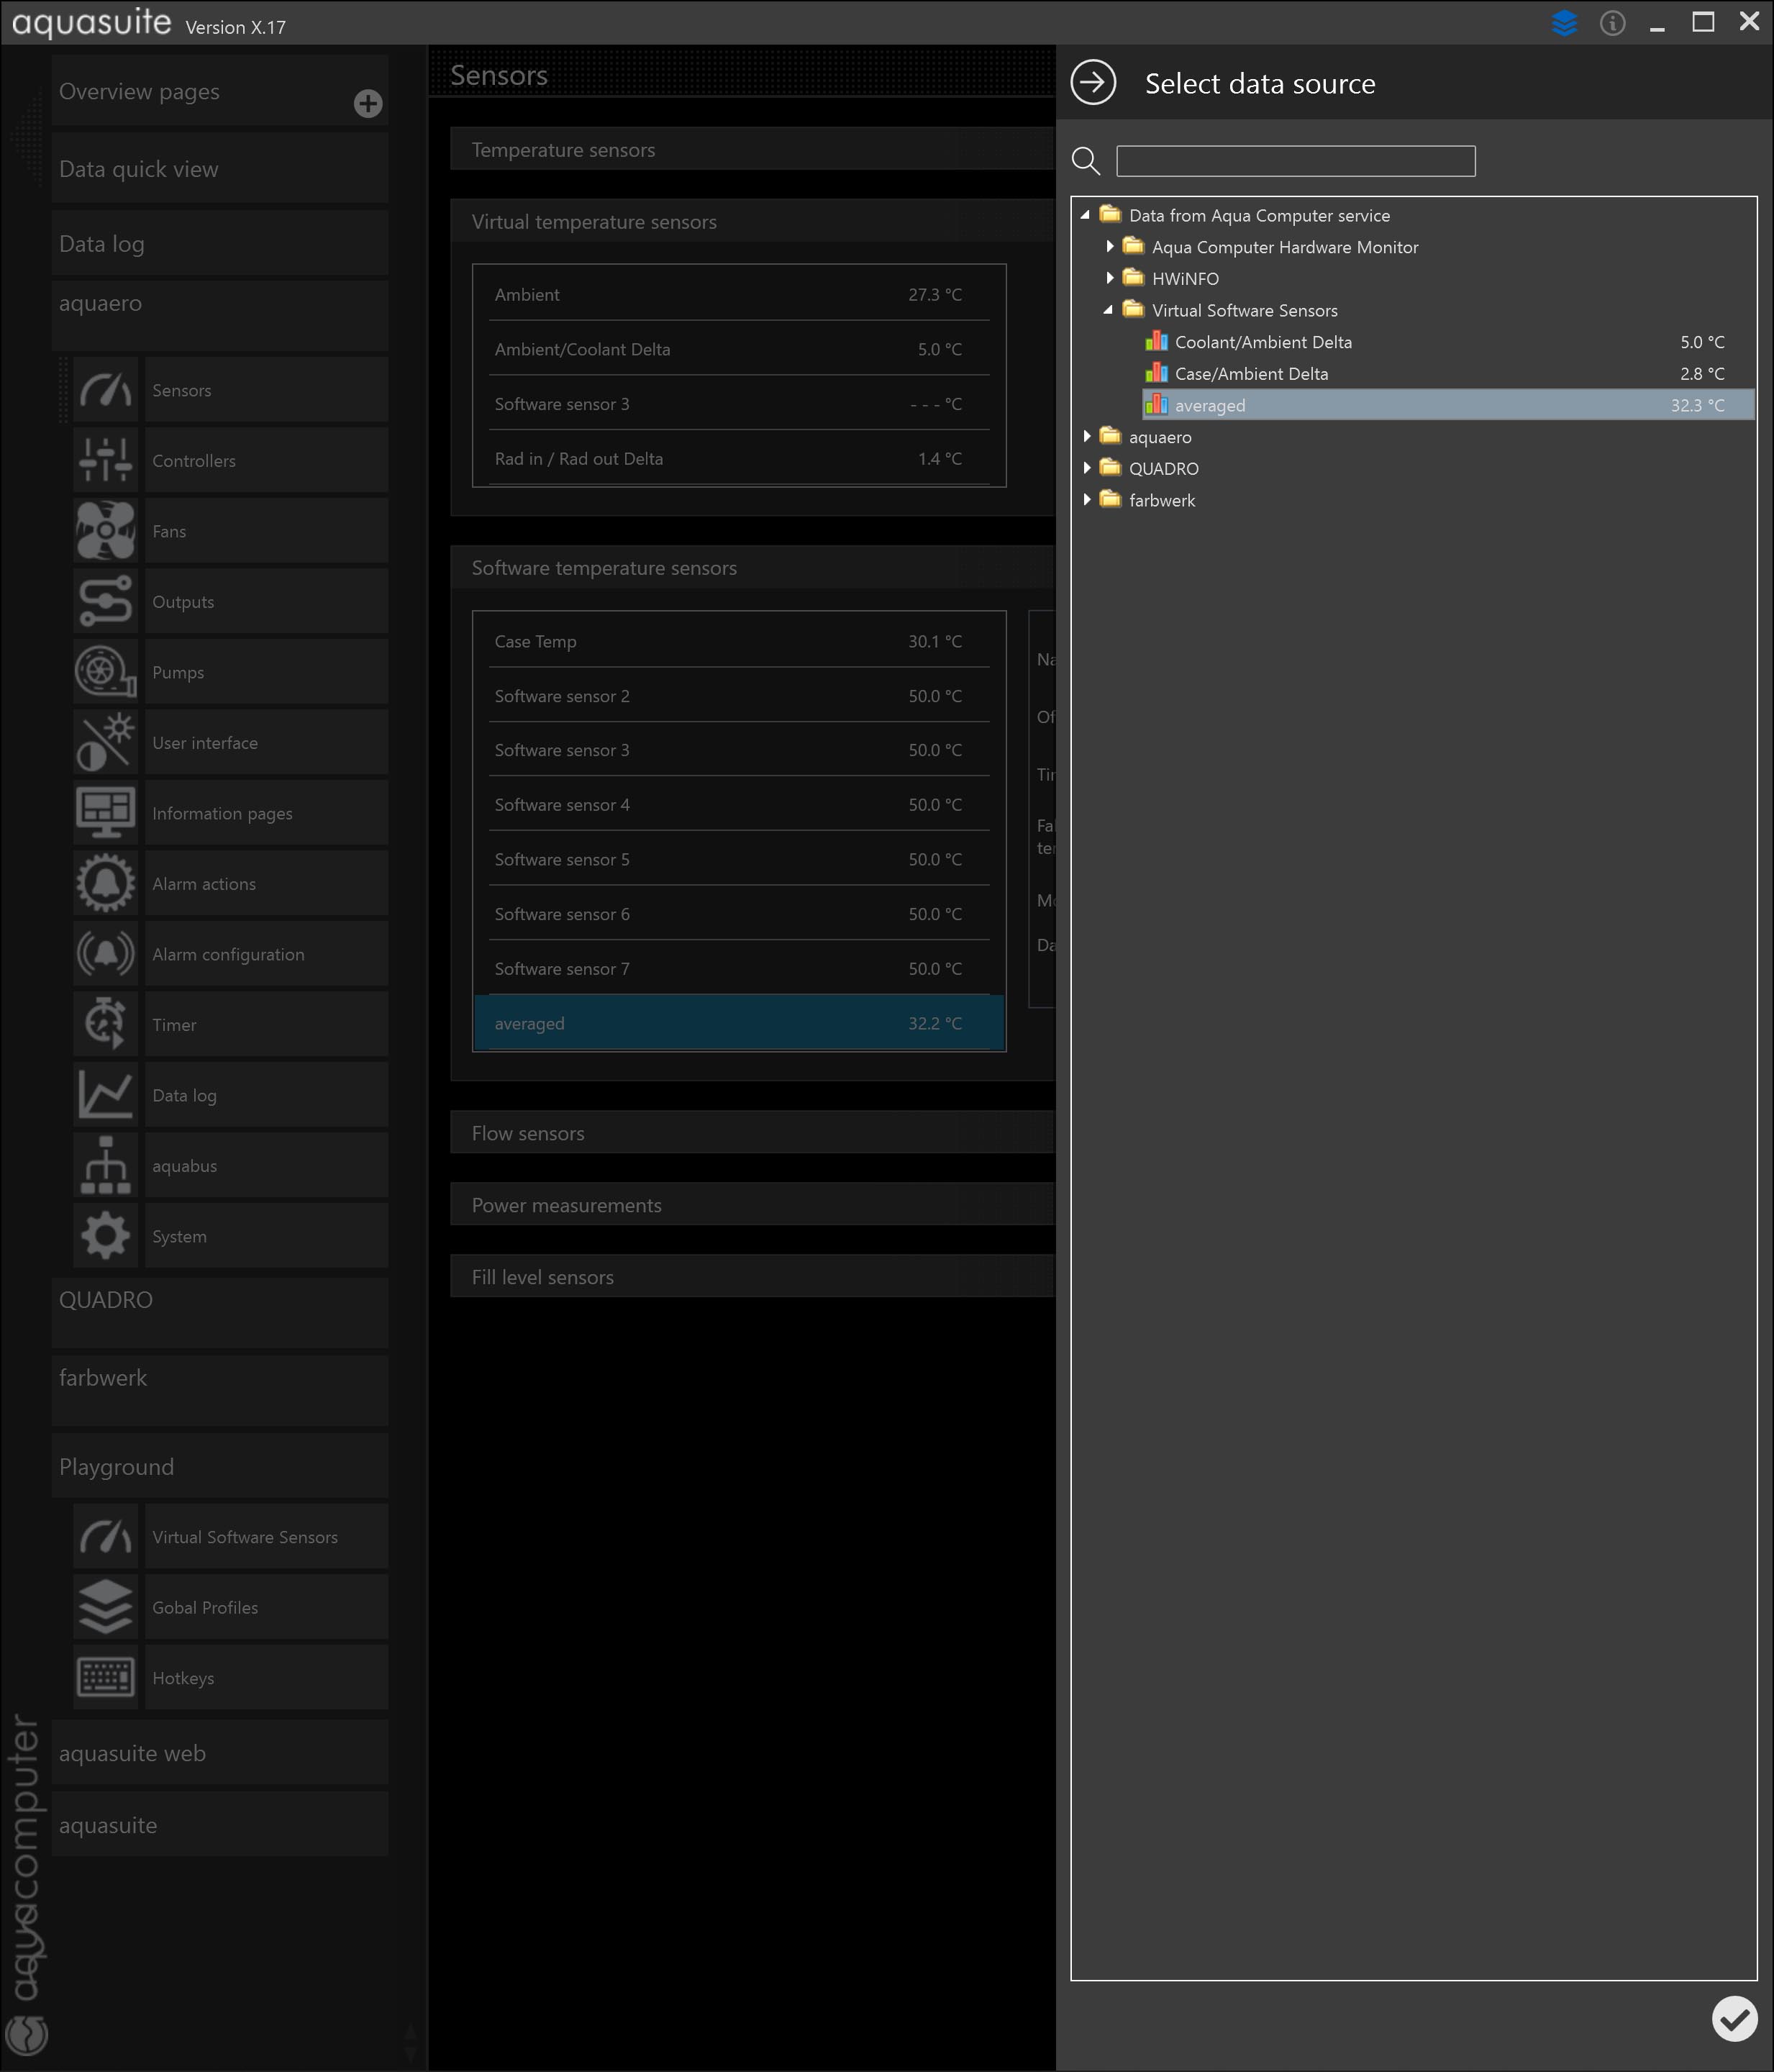Screen dimensions: 1774x2072
Task: Collapse the Data from Aqua Computer service node
Action: point(1085,215)
